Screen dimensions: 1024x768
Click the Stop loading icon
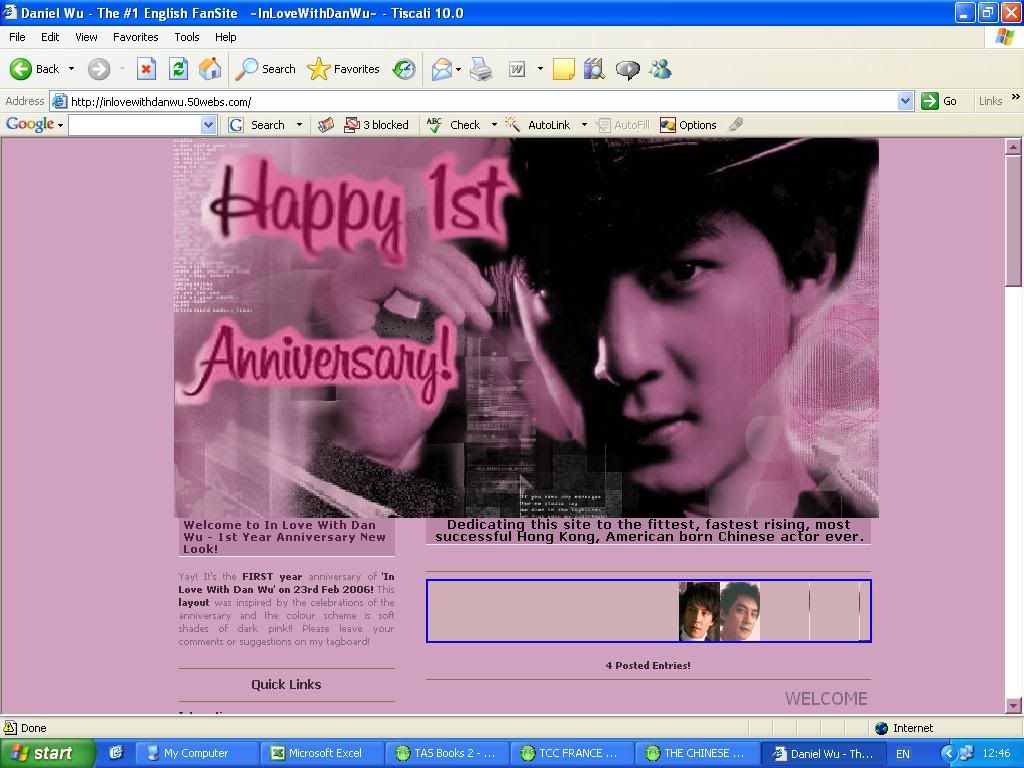[x=146, y=69]
